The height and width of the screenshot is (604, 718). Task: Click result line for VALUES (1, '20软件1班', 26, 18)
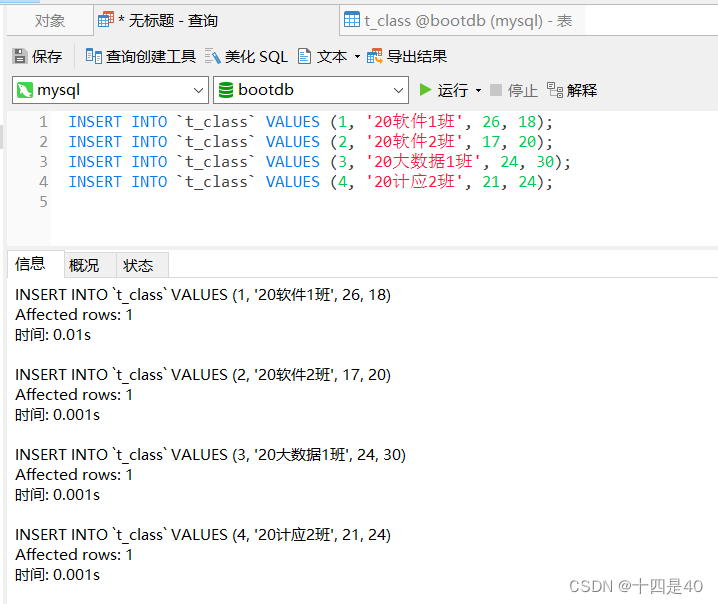[x=203, y=295]
